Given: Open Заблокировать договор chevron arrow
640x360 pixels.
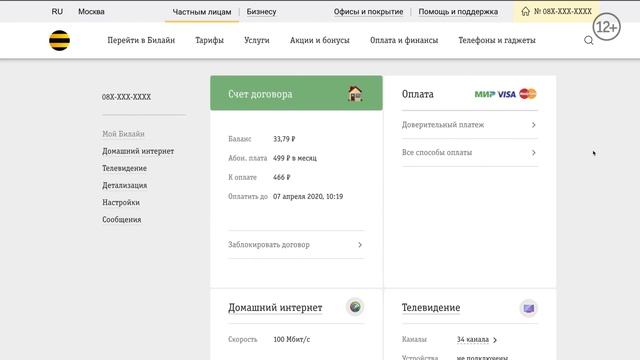Looking at the screenshot, I should 360,245.
